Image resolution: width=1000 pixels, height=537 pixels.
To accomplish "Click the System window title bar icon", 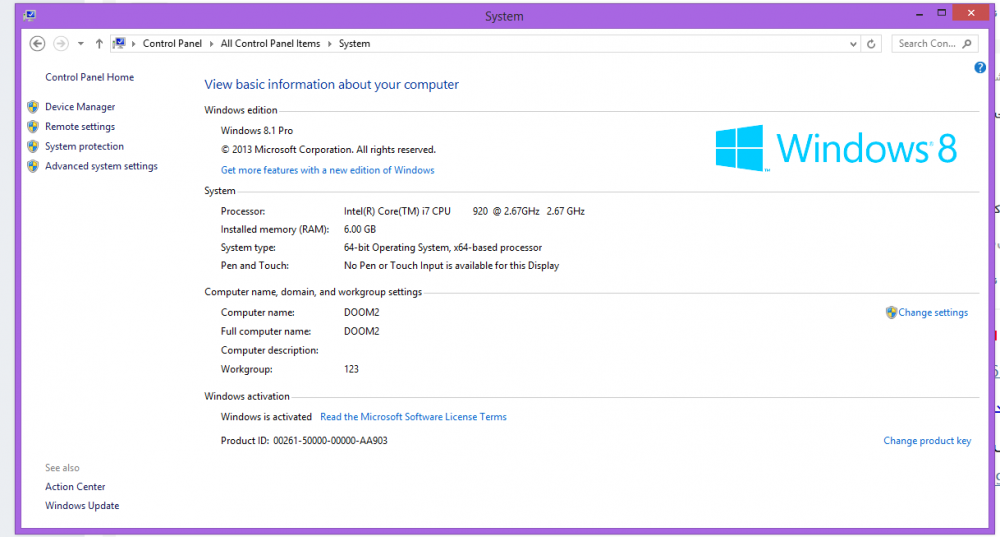I will click(x=29, y=16).
